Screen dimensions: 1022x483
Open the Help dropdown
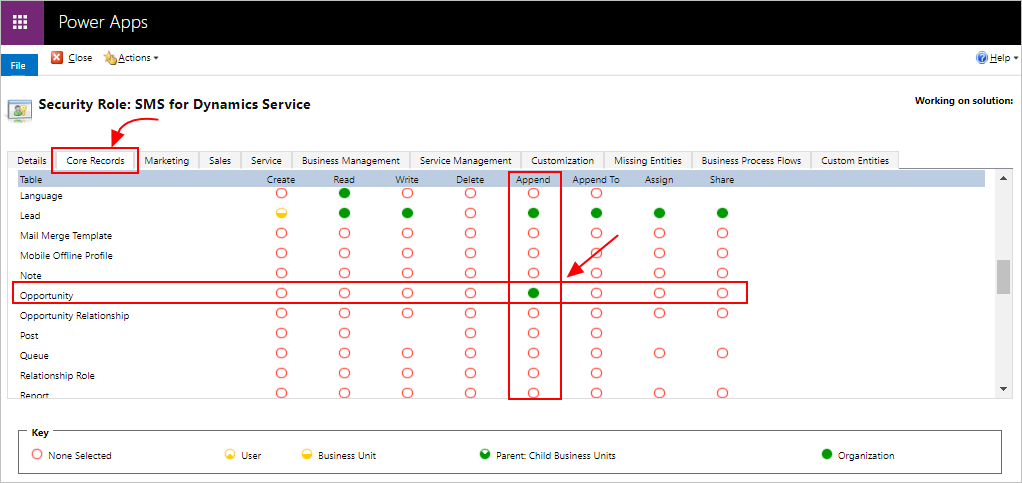[x=998, y=58]
